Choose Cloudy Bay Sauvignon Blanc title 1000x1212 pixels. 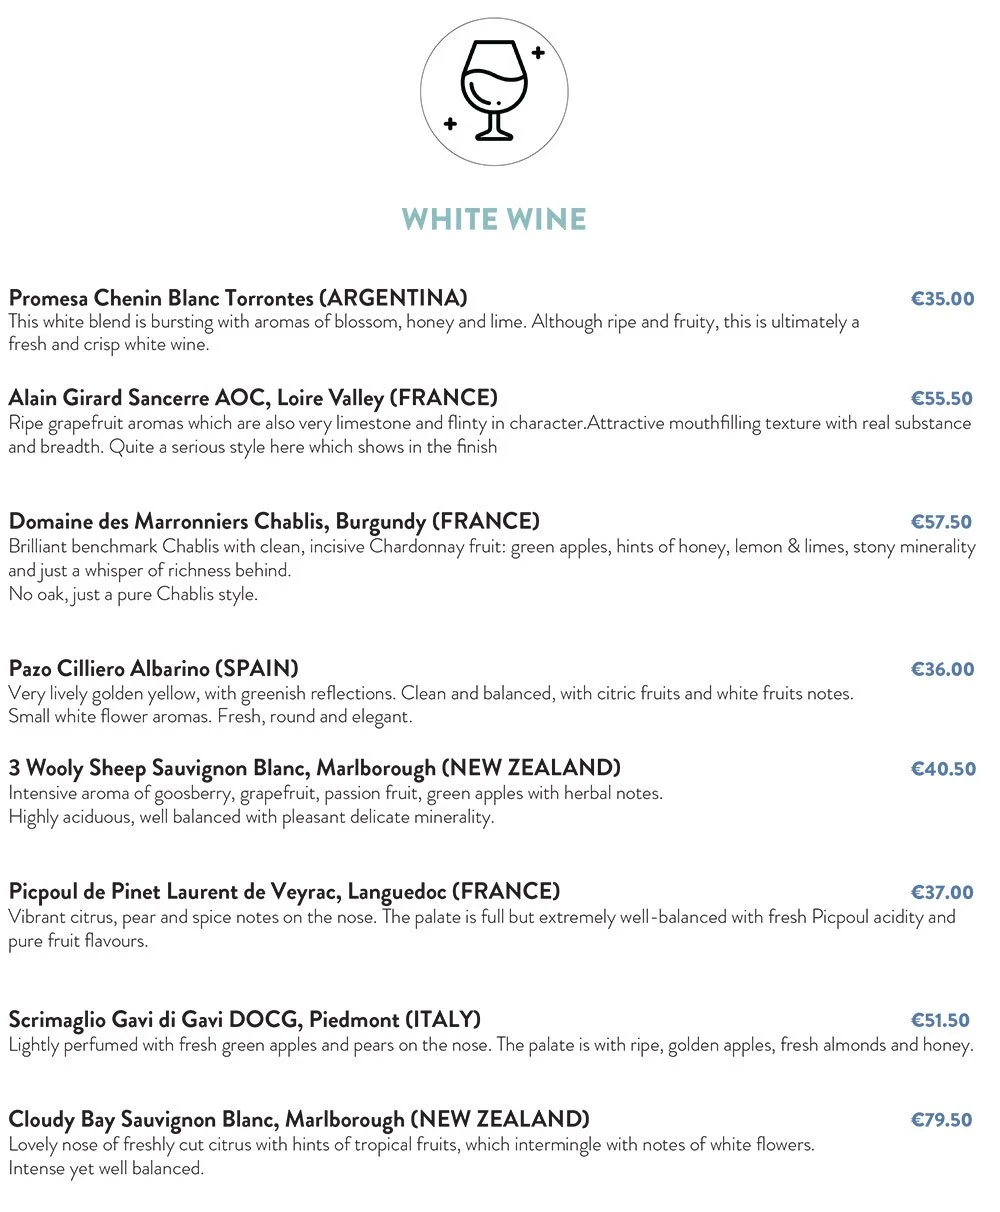(x=299, y=1118)
